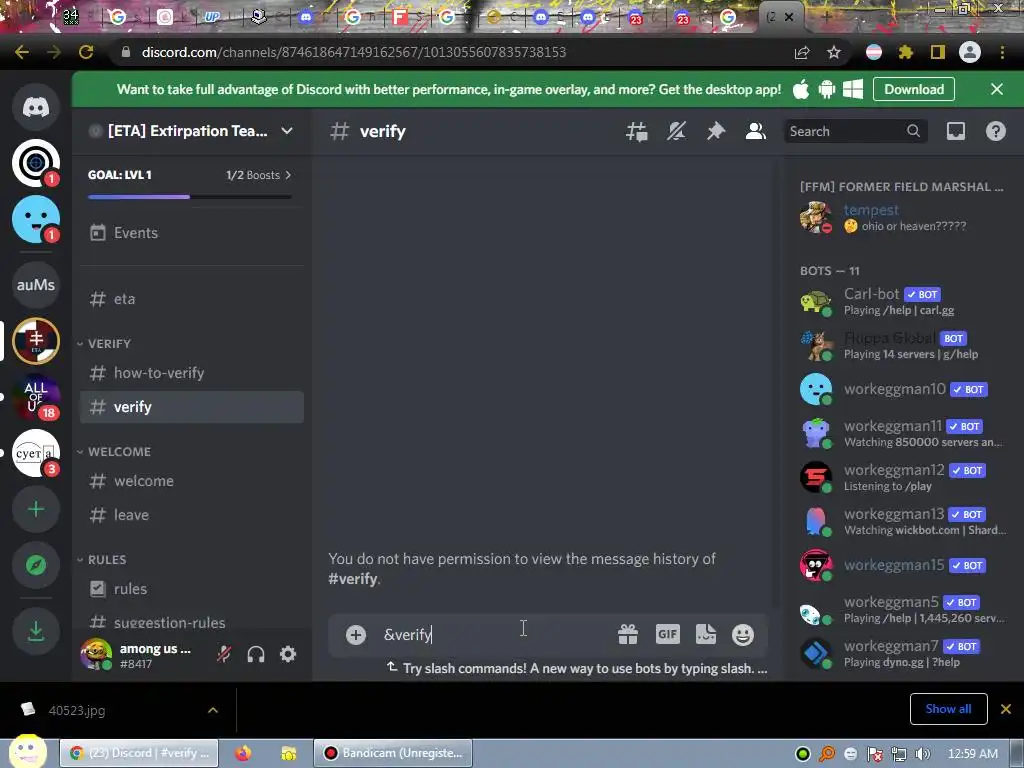1024x768 pixels.
Task: Click Show all downloads
Action: tap(948, 709)
